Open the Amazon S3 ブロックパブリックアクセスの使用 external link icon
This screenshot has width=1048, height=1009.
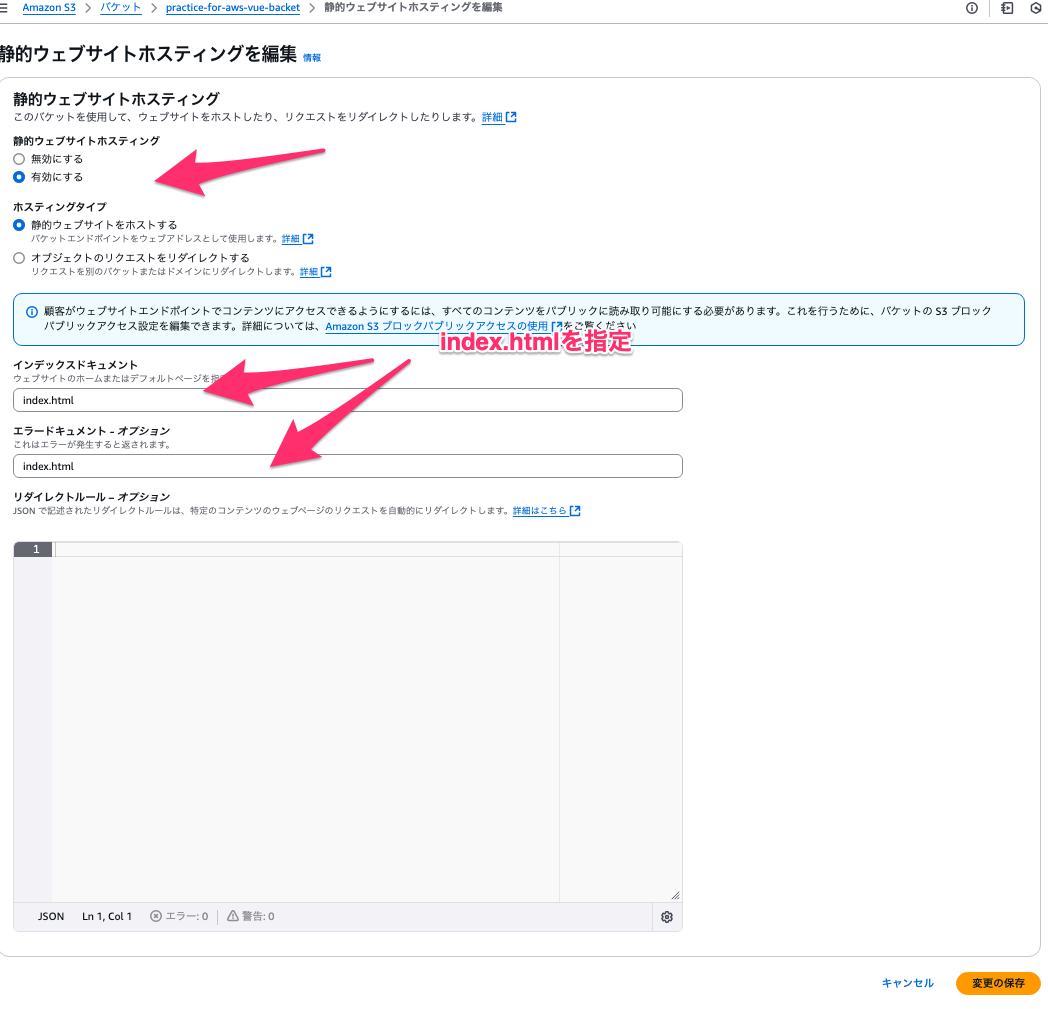coord(557,326)
